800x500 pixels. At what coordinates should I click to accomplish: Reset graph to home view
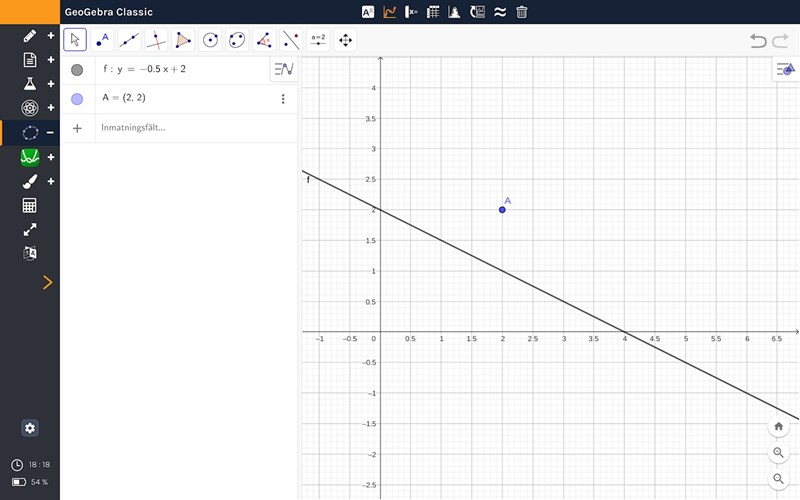(779, 426)
